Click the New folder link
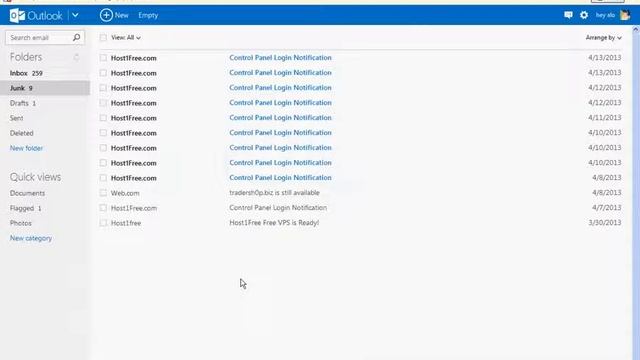Image resolution: width=640 pixels, height=360 pixels. point(26,148)
